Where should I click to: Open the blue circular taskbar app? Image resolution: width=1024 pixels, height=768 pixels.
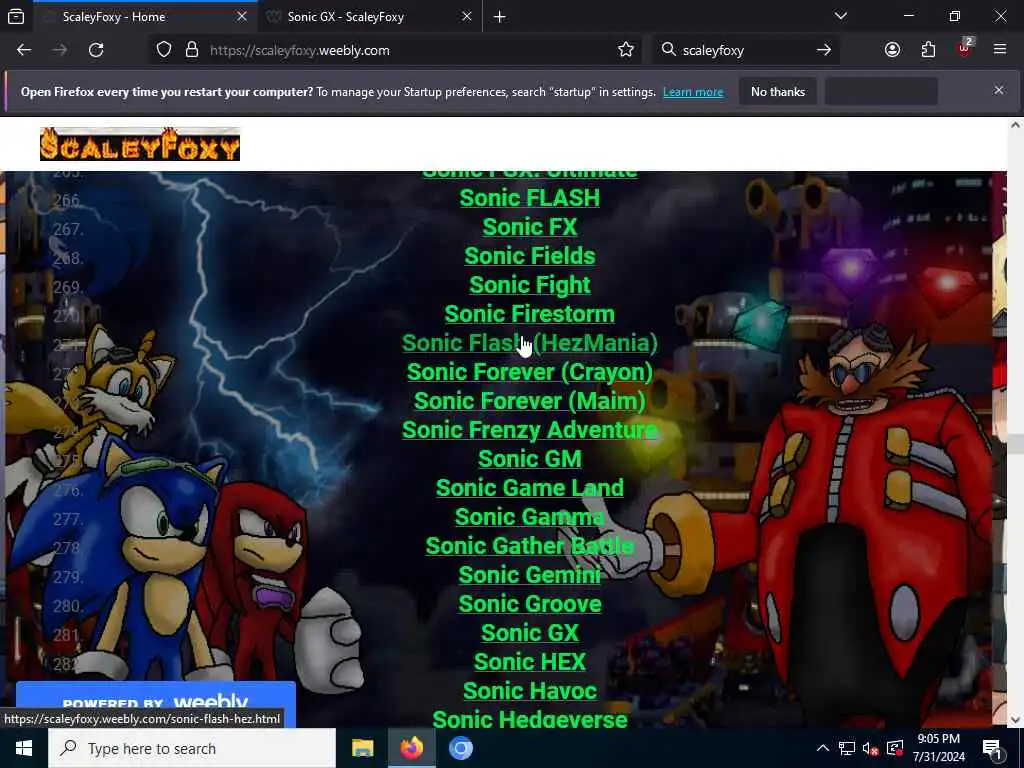[x=460, y=748]
